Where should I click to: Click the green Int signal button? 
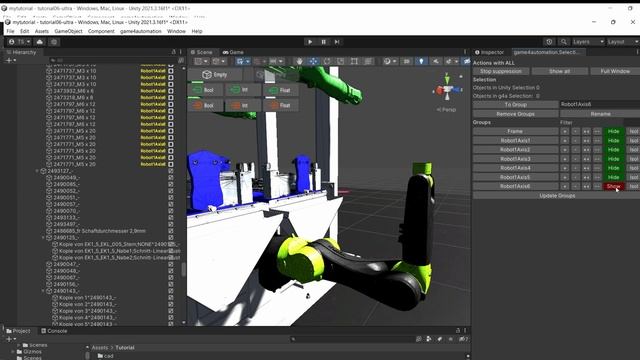[x=243, y=90]
